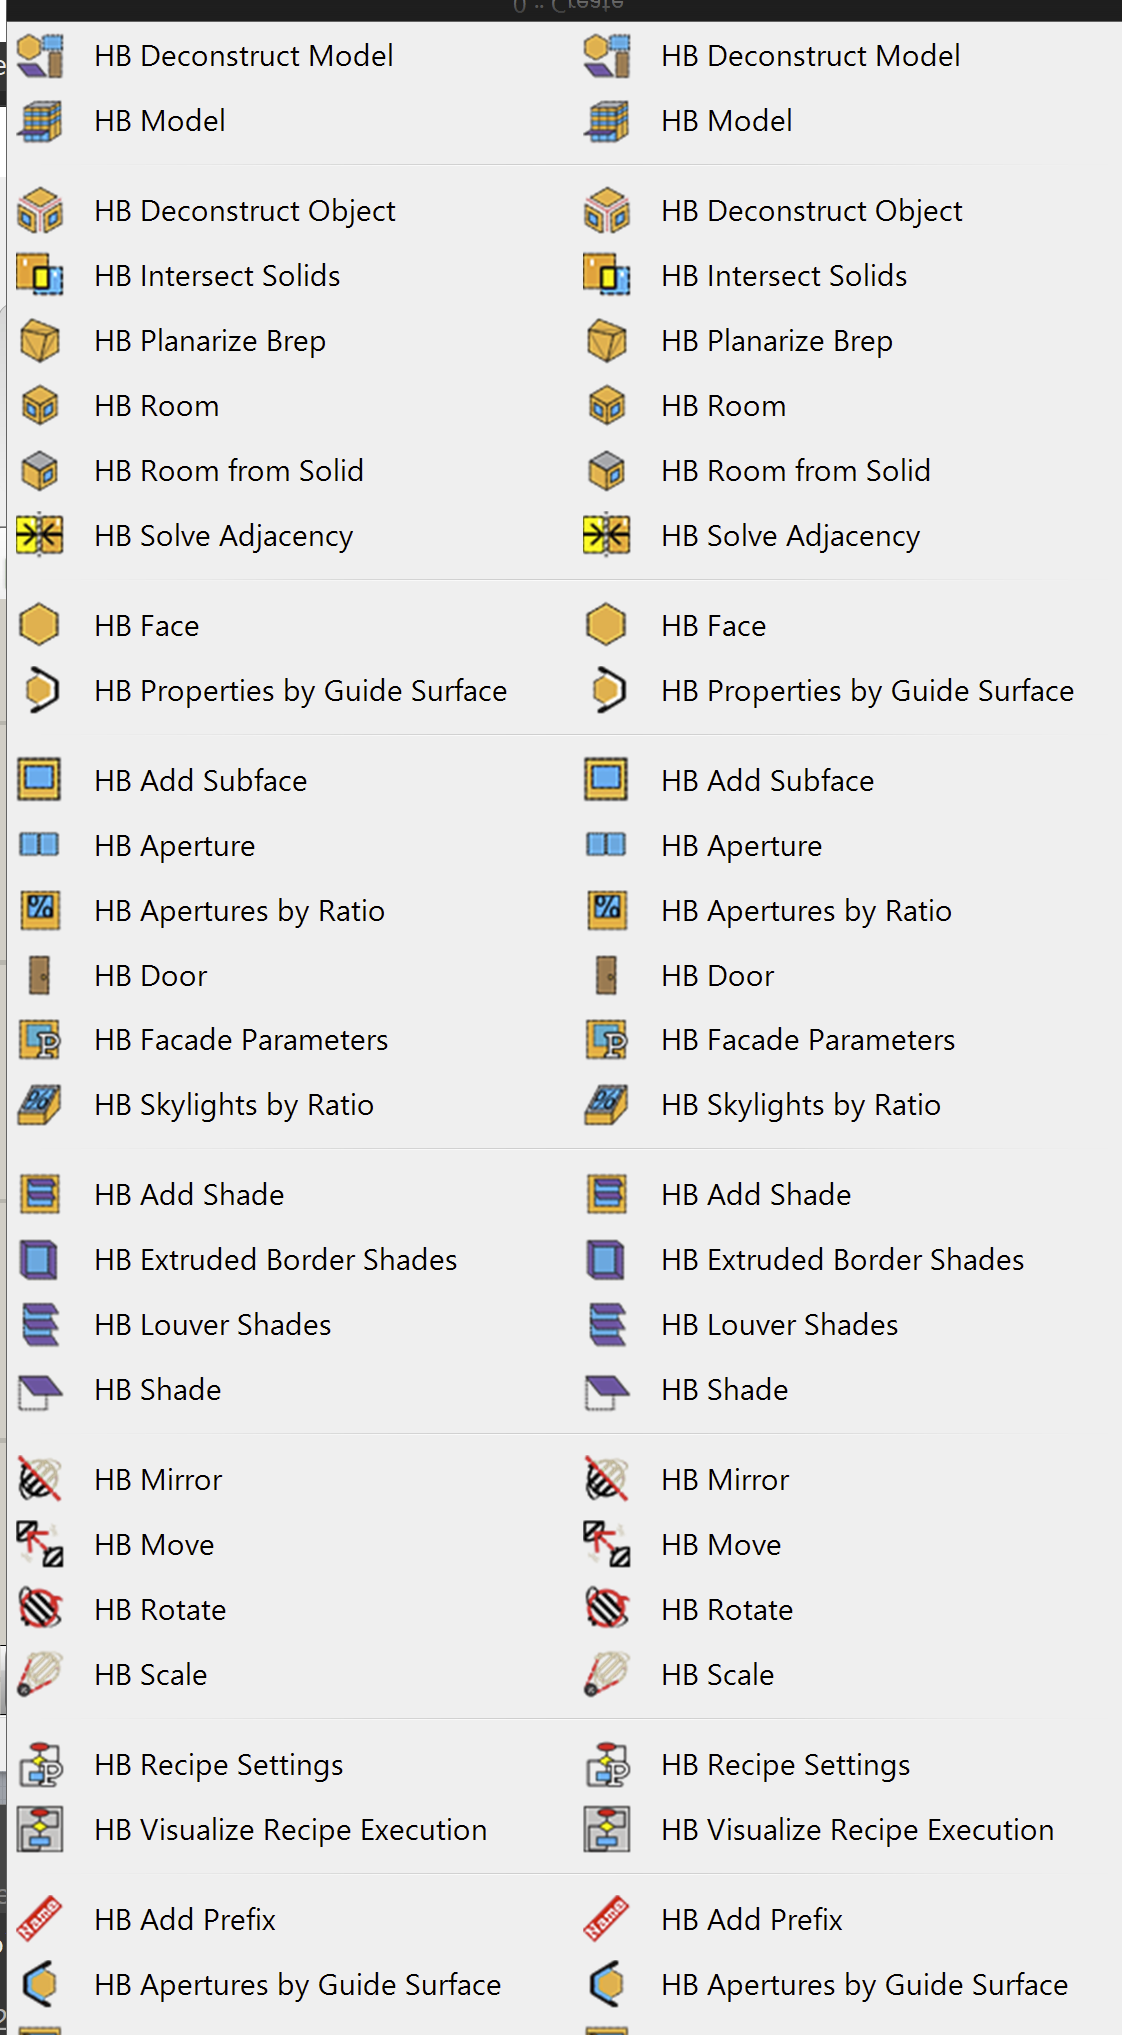Select the HB Intersect Solids icon in left column
This screenshot has width=1122, height=2035.
40,275
